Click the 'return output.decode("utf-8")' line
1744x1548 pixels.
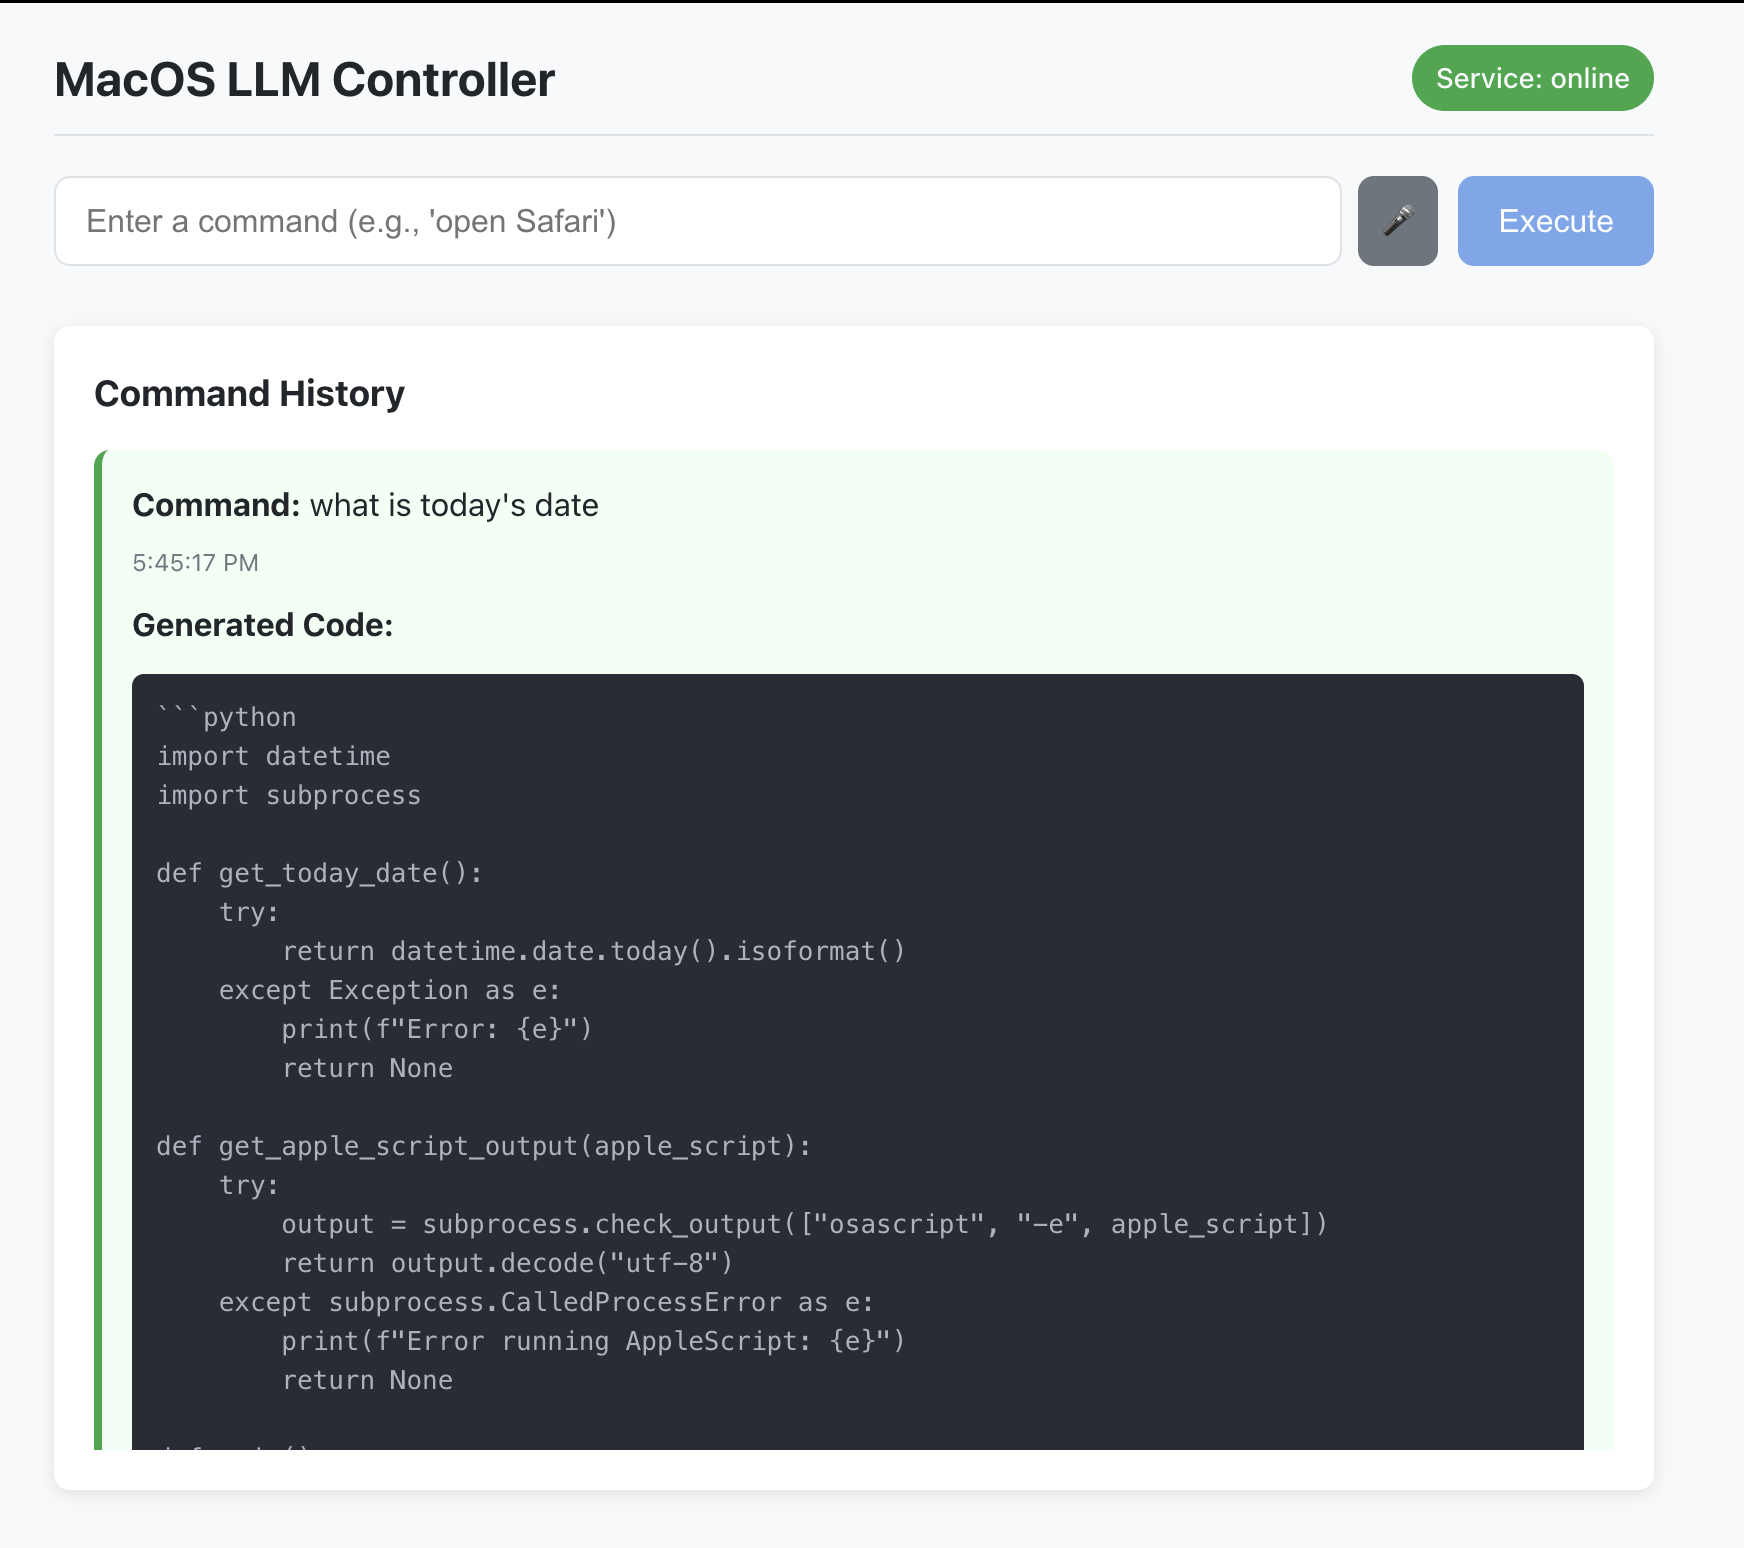508,1263
